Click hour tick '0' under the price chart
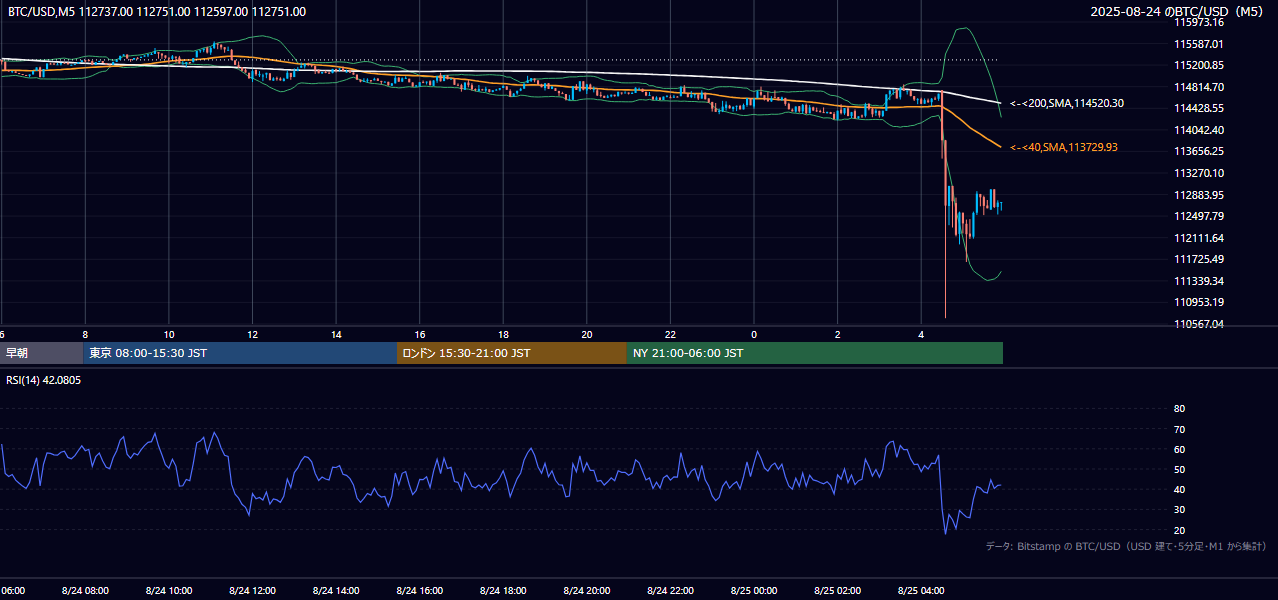This screenshot has height=600, width=1278. click(754, 335)
